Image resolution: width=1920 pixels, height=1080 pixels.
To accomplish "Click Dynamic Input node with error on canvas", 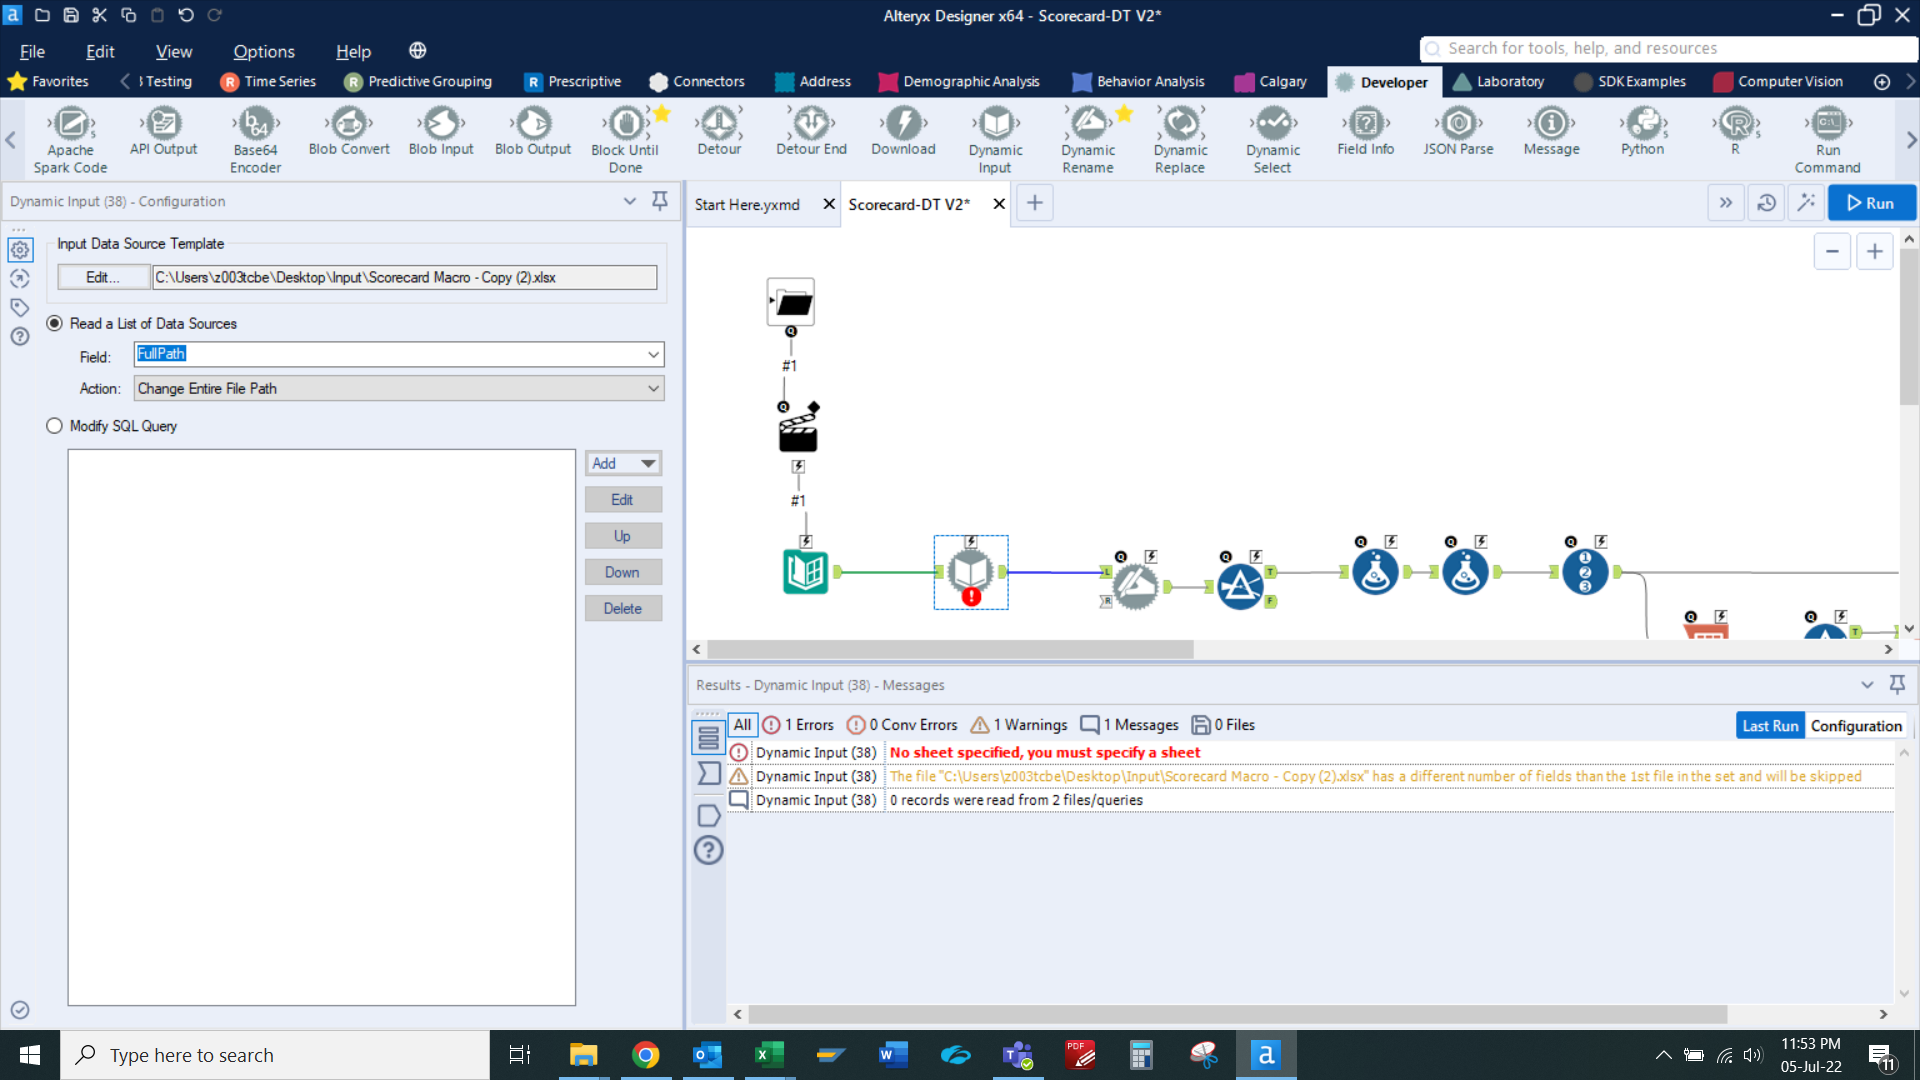I will click(x=970, y=573).
